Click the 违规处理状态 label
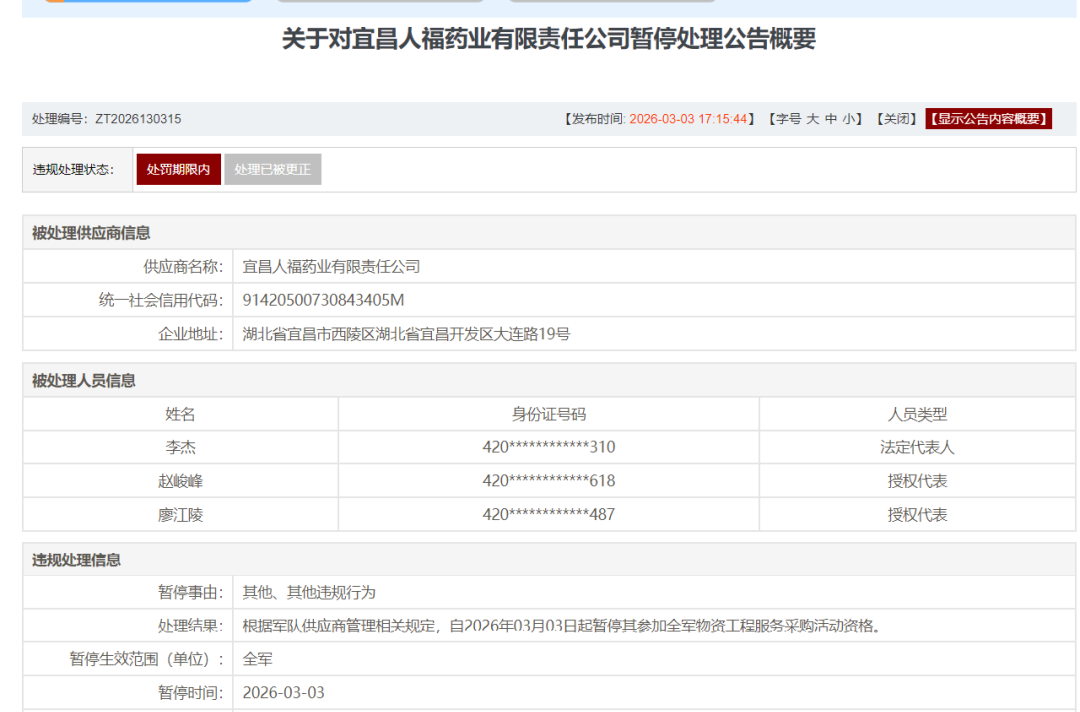Viewport: 1080px width, 712px height. (73, 169)
